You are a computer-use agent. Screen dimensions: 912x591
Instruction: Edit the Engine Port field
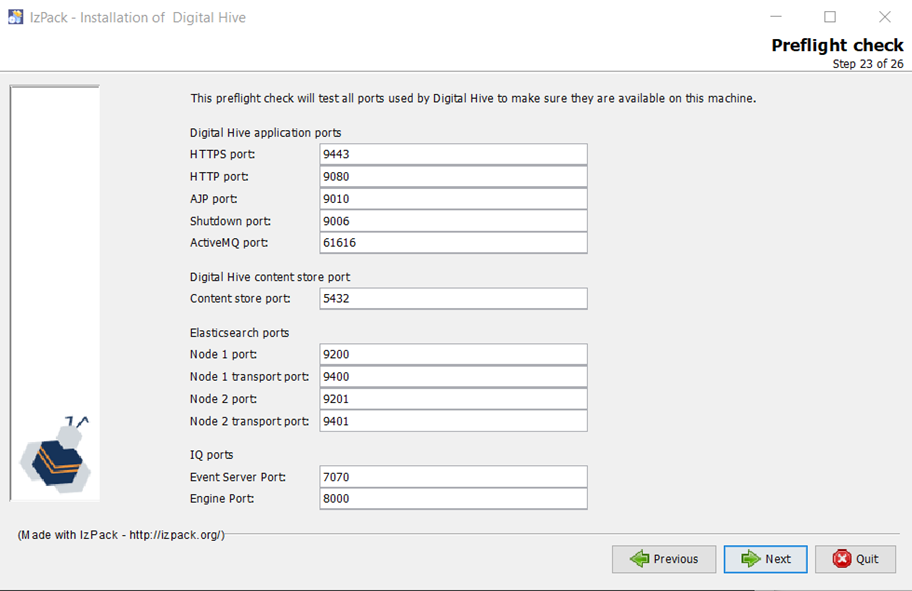pyautogui.click(x=454, y=499)
